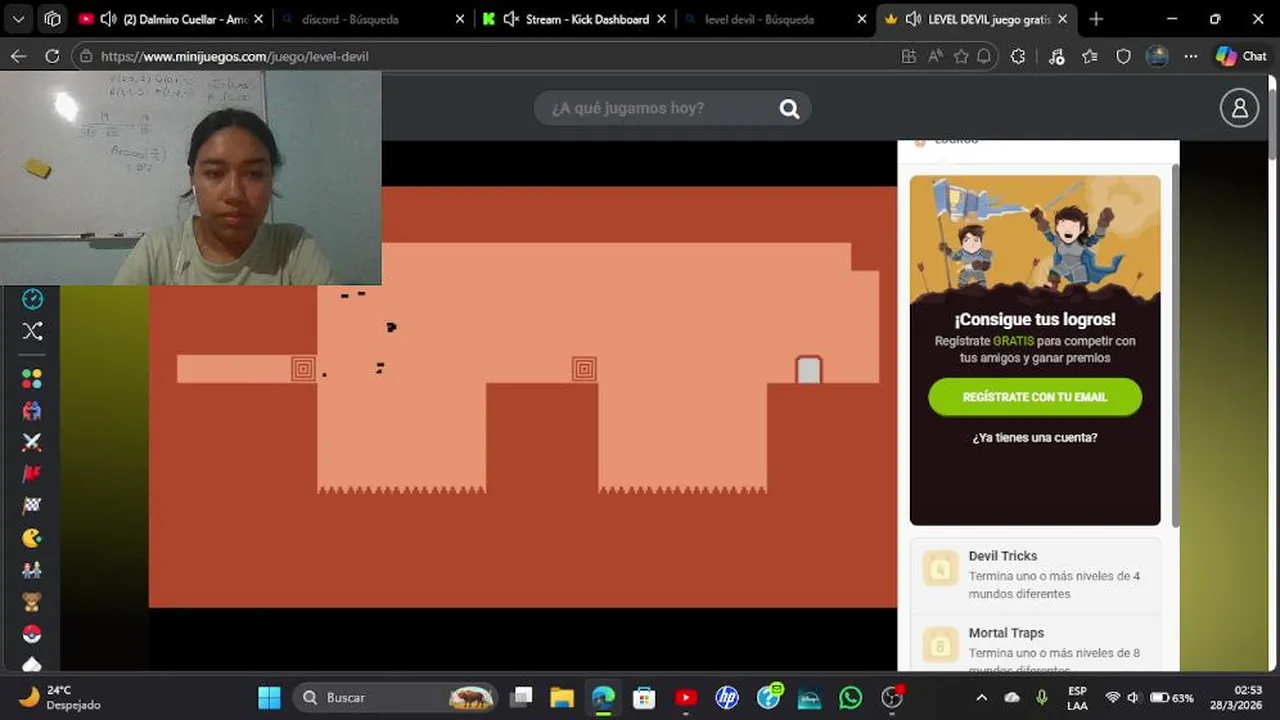This screenshot has width=1280, height=720.
Task: Select the Devil Tricks achievement entry
Action: pos(1035,574)
